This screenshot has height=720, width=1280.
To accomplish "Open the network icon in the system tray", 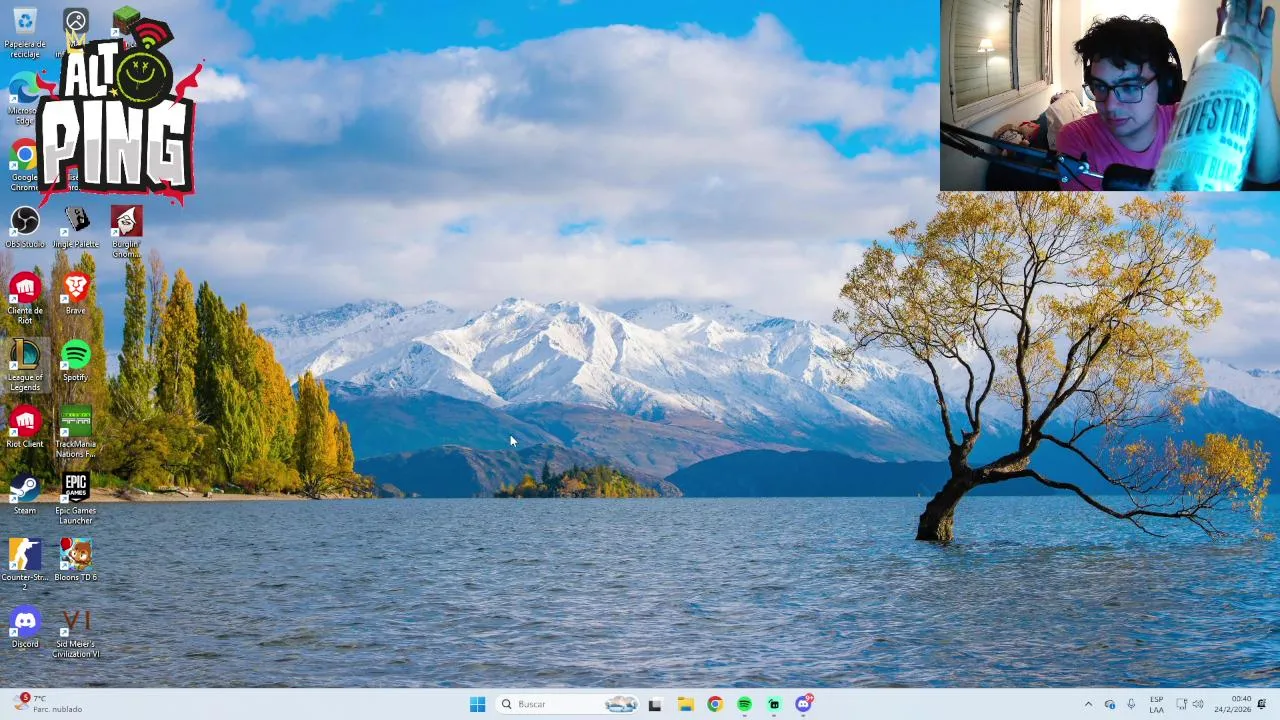I will point(1181,704).
